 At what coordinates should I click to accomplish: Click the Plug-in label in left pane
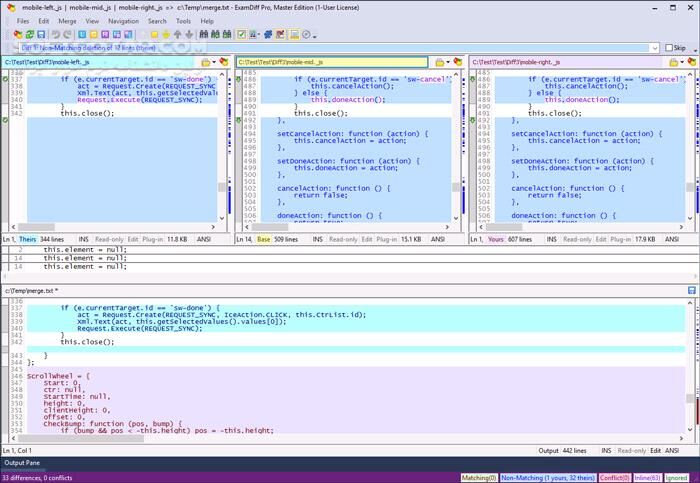pos(152,240)
